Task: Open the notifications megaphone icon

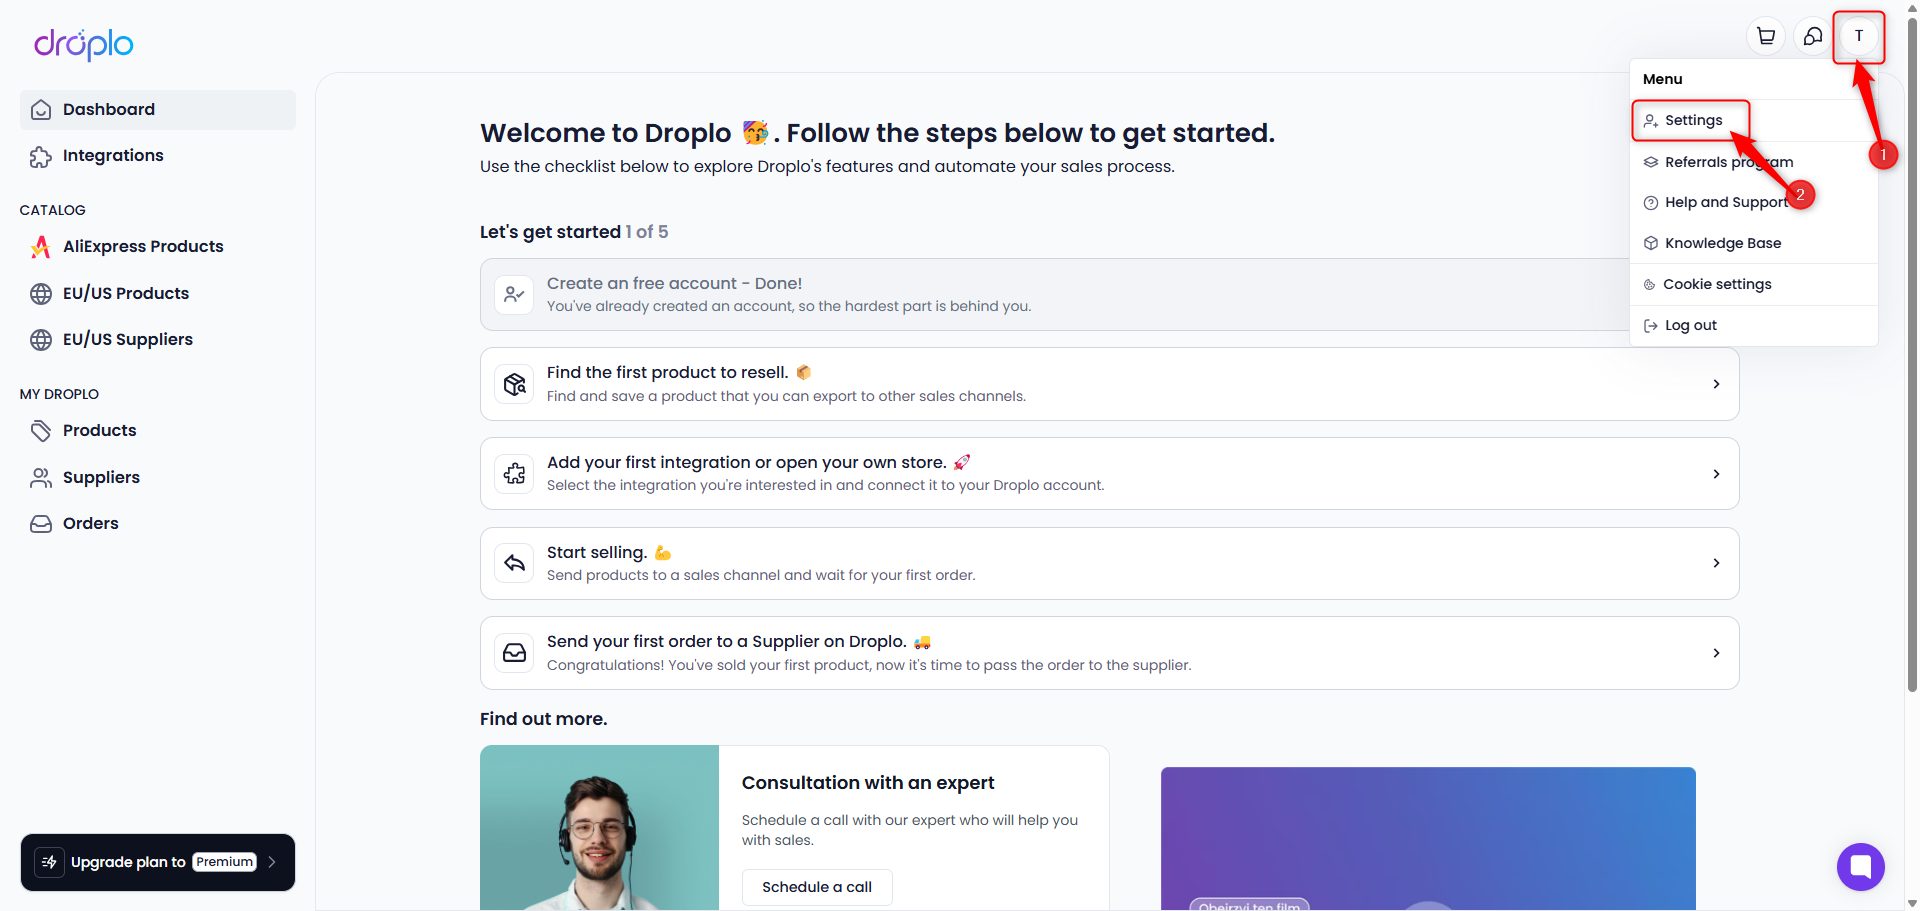Action: pos(1812,36)
